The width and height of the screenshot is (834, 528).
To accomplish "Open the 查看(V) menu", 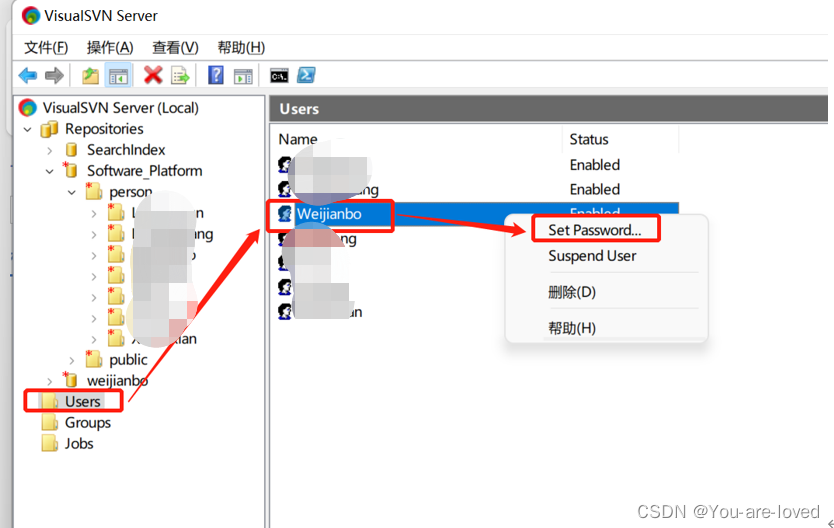I will pos(176,47).
